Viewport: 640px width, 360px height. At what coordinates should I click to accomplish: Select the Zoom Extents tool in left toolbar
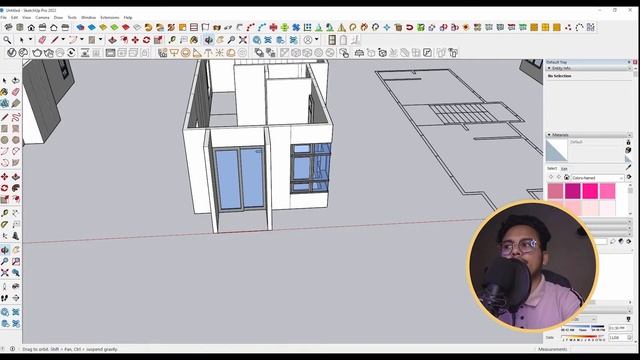[x=4, y=273]
